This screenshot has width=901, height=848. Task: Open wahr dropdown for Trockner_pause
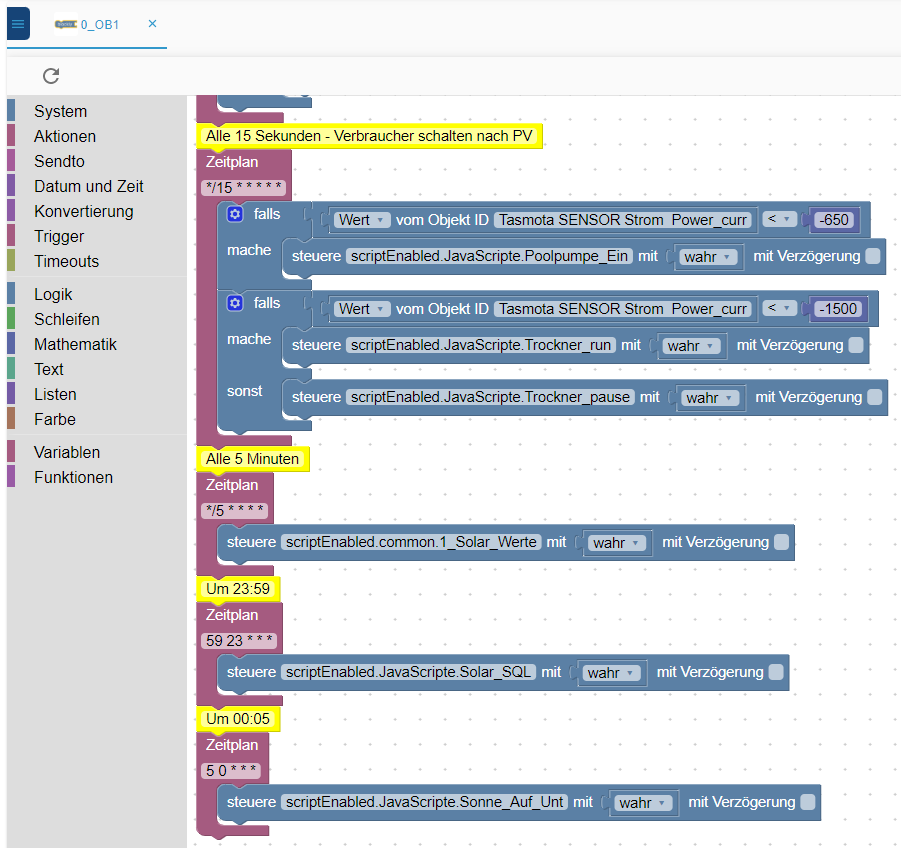coord(710,398)
